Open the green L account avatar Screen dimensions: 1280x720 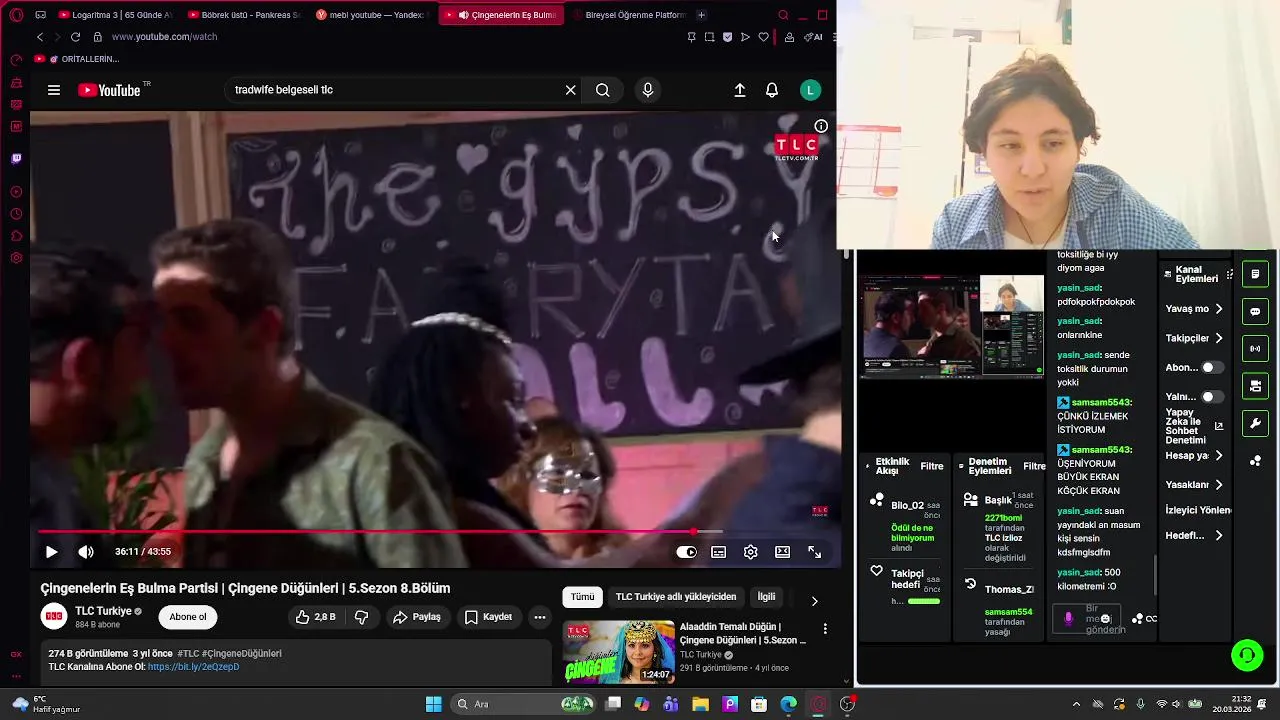811,90
